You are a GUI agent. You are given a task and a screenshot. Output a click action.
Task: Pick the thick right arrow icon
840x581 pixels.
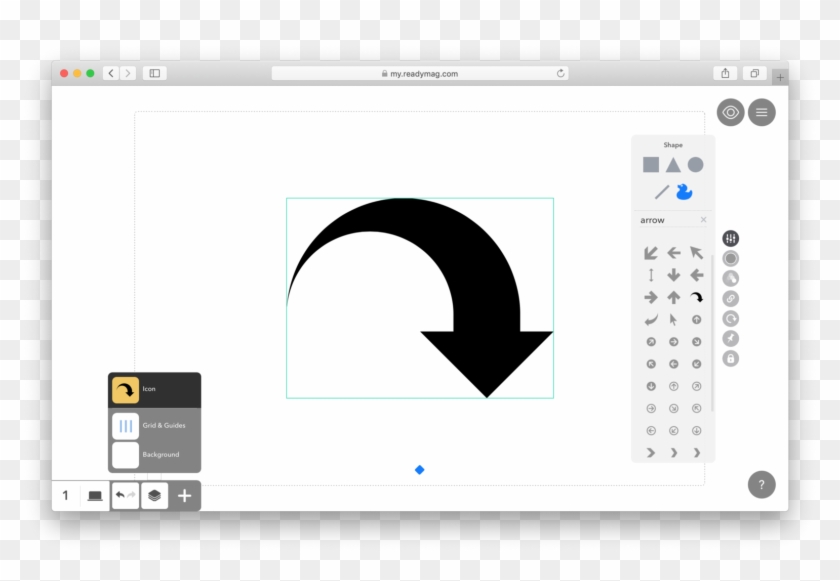click(651, 297)
